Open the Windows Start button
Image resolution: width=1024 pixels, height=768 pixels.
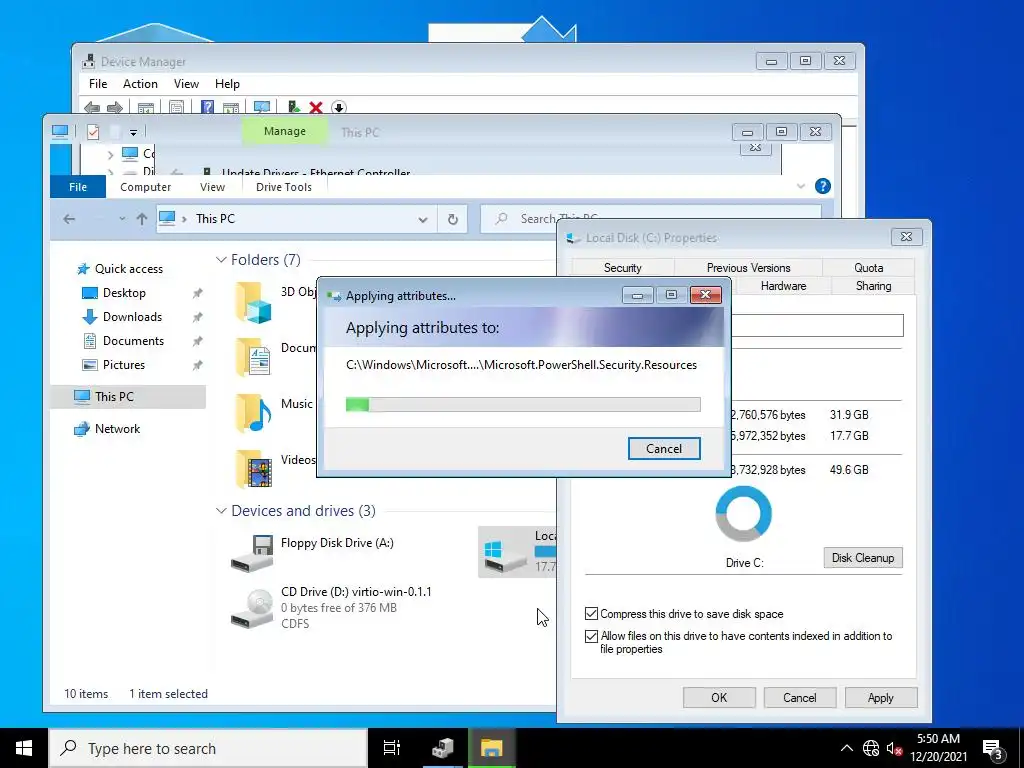click(24, 748)
